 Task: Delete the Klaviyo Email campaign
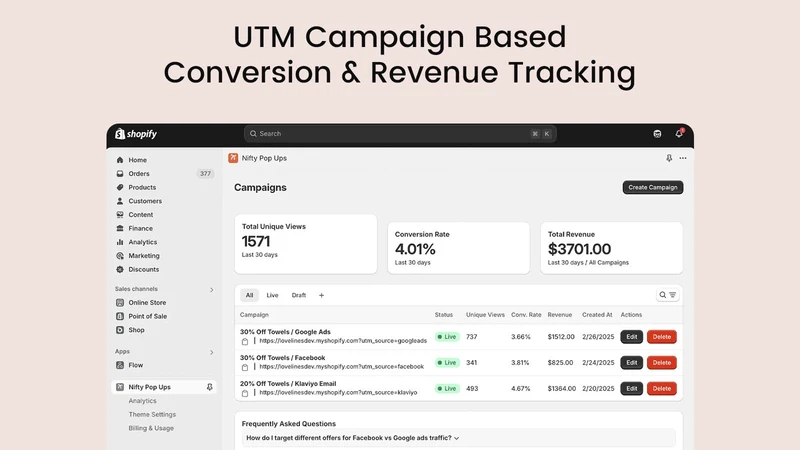pos(662,389)
